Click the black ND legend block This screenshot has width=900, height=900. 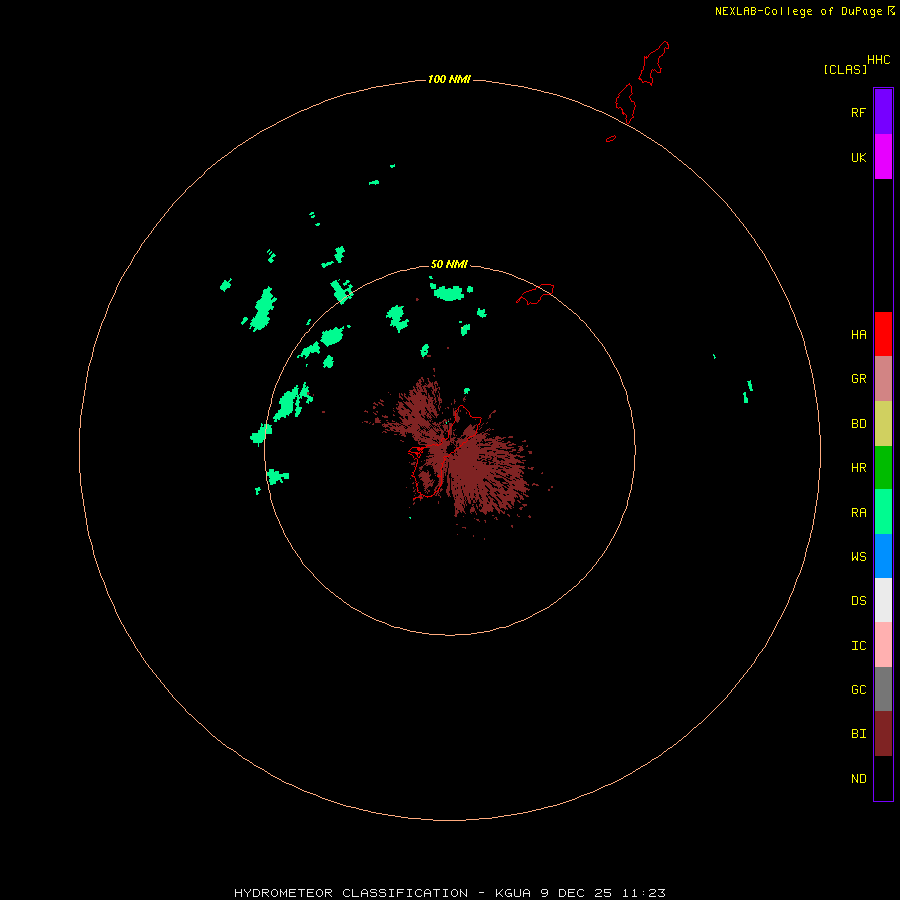(x=883, y=778)
